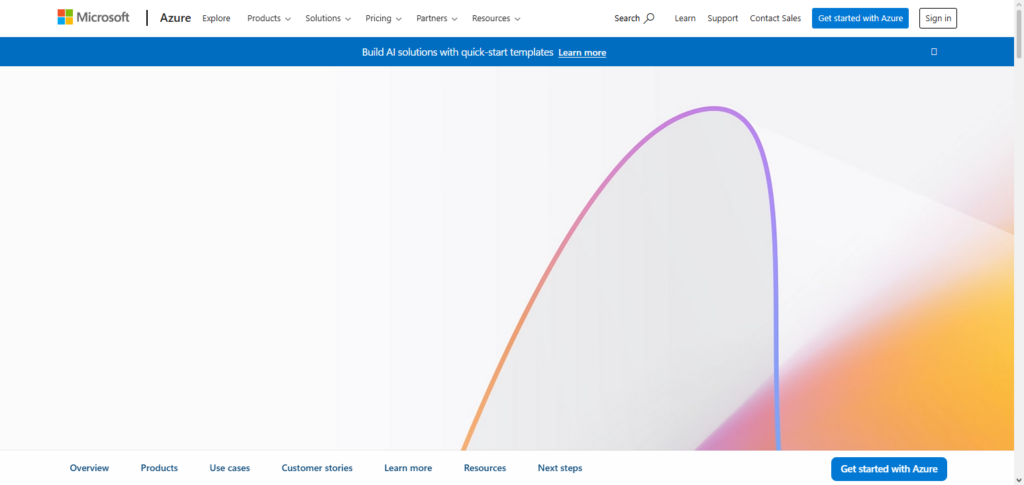This screenshot has width=1024, height=485.
Task: Click the Sign in button
Action: tap(938, 18)
